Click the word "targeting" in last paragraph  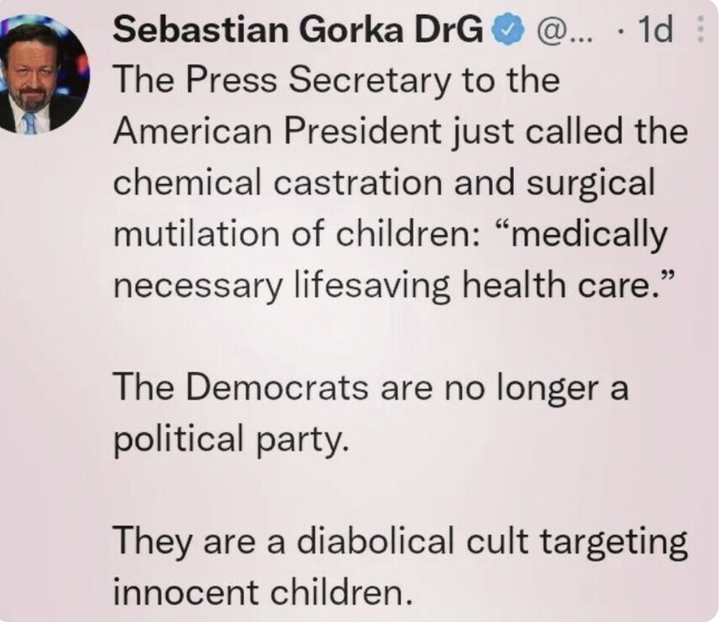613,543
